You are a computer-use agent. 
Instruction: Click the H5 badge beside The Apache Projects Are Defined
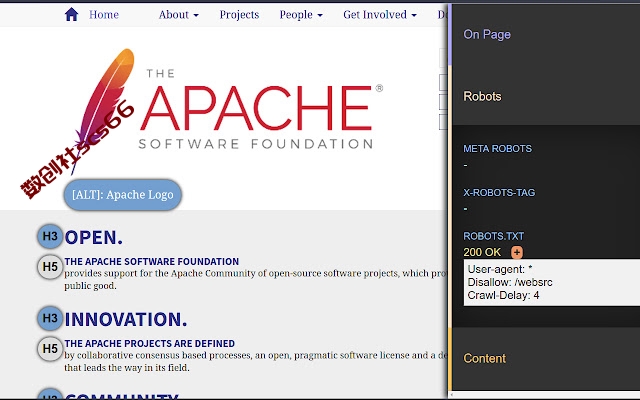pos(50,349)
